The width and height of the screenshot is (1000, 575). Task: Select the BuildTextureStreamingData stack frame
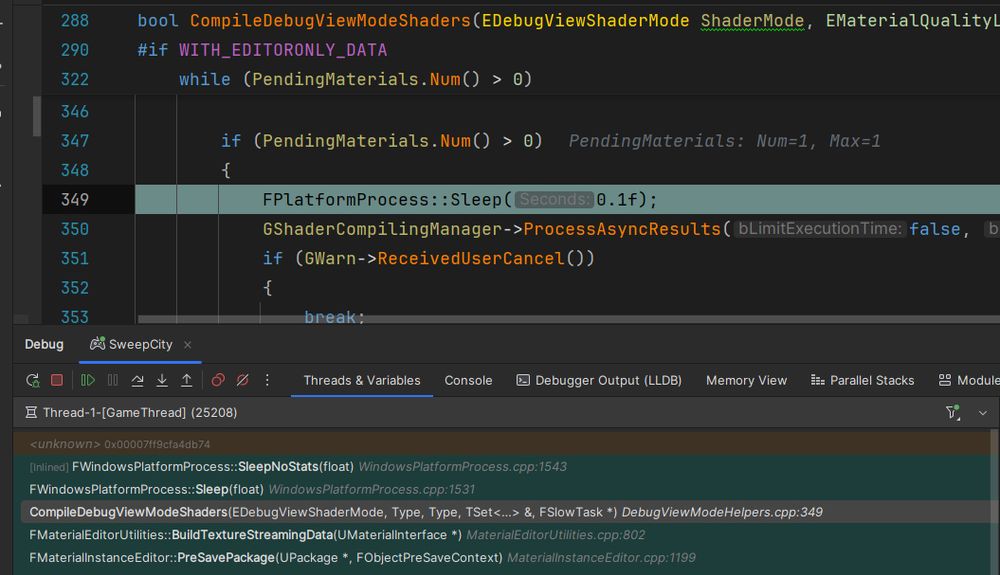501,535
